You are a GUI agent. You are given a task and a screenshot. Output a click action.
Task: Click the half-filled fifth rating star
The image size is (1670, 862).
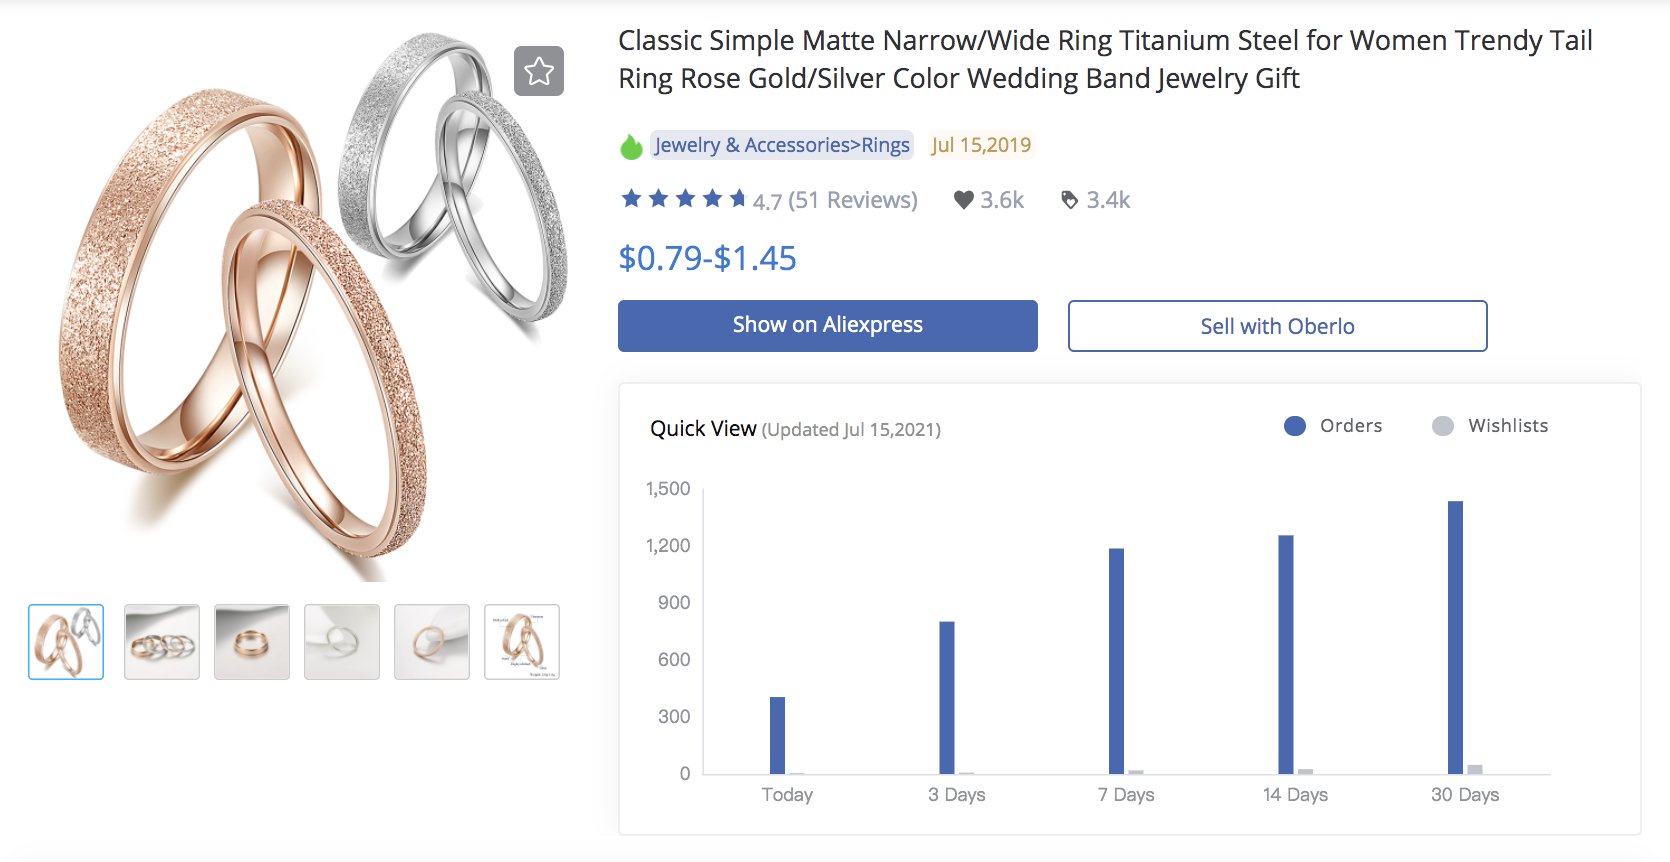tap(738, 199)
